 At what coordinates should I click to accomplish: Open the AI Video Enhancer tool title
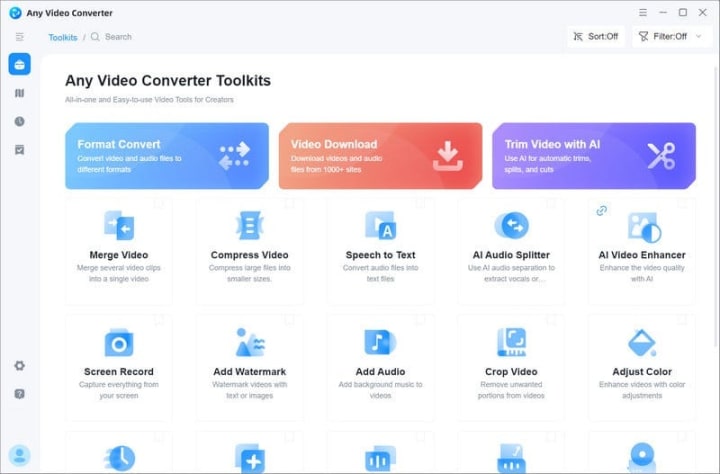[642, 255]
